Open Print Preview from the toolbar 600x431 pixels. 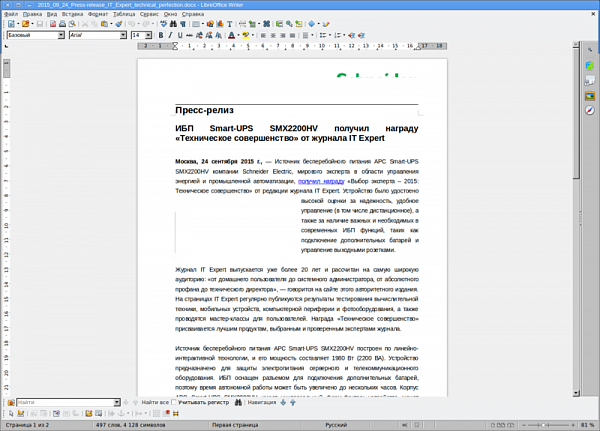(x=72, y=24)
